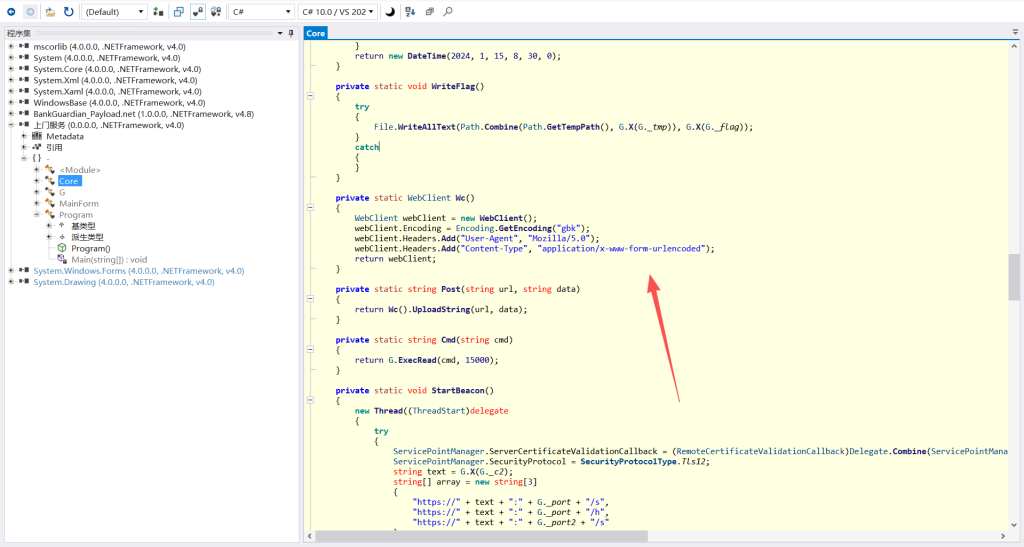Click the code view scroll down arrow
This screenshot has width=1024, height=547.
click(1014, 524)
